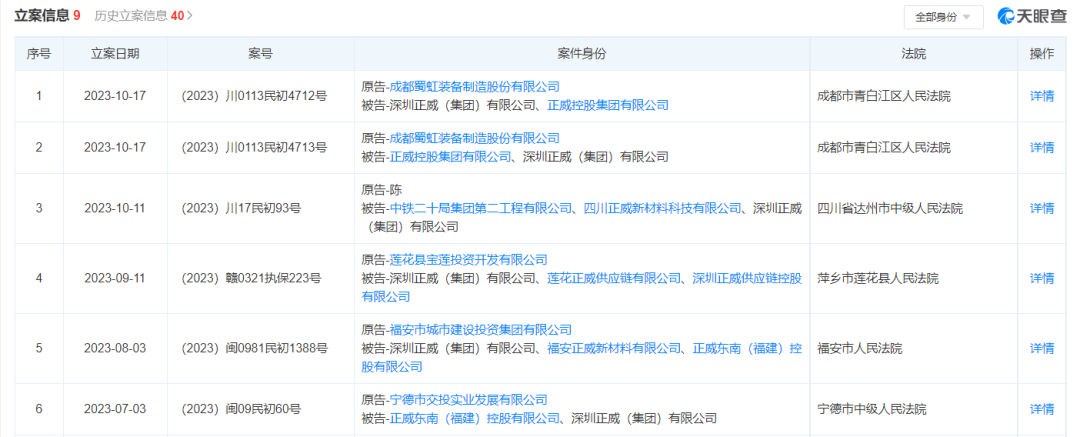Open defendant 正威控股集团有限公司 in row 1
Image resolution: width=1080 pixels, height=437 pixels.
click(608, 105)
